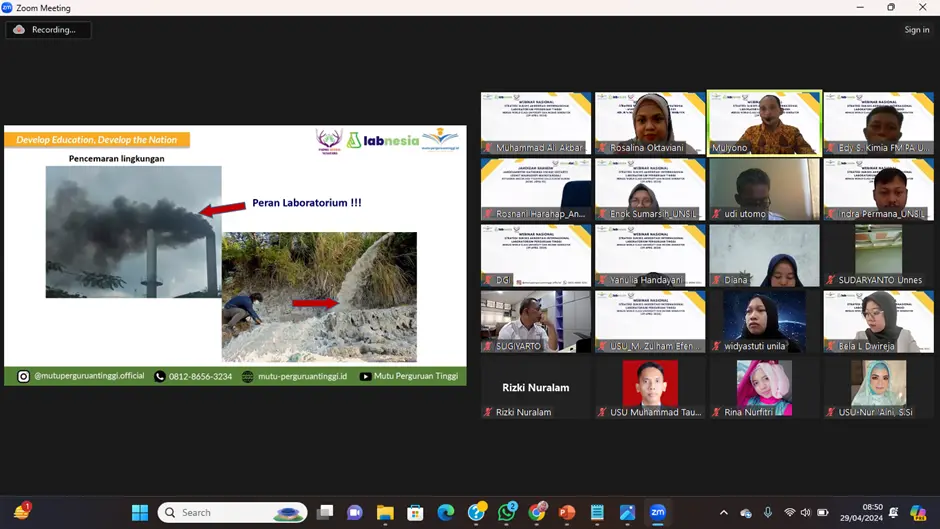Image resolution: width=940 pixels, height=529 pixels.
Task: Select SUGIYARTO's video tile
Action: 536,321
